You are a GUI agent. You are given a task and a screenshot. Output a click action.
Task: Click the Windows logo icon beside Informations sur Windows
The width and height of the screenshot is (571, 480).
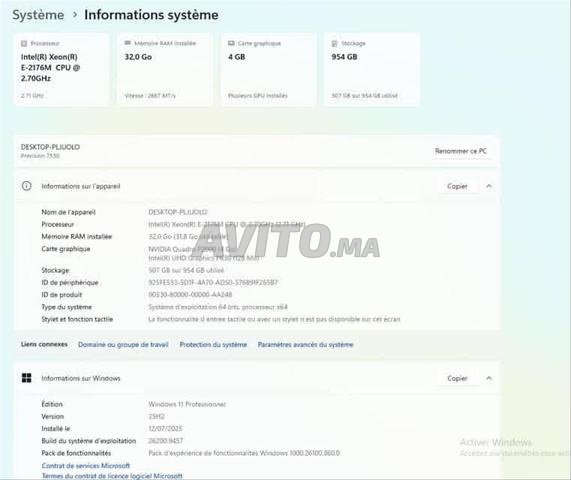click(26, 378)
